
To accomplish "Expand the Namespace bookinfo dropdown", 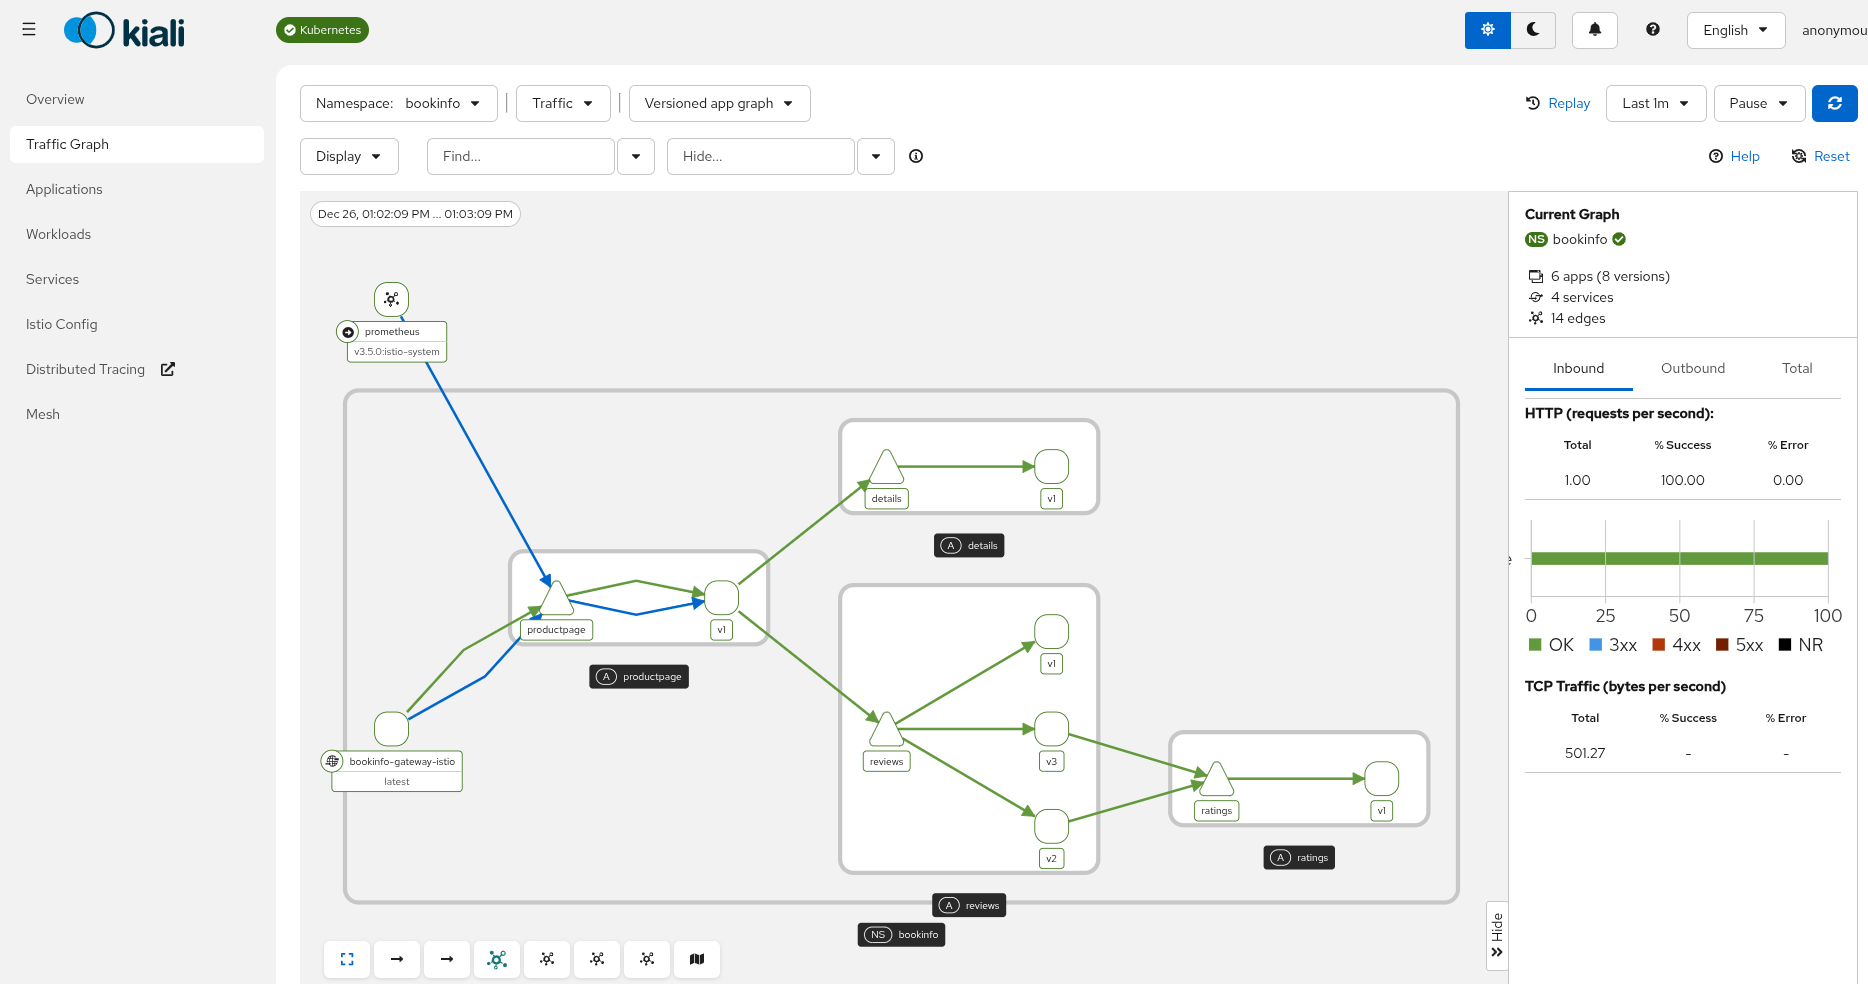I will pos(398,103).
